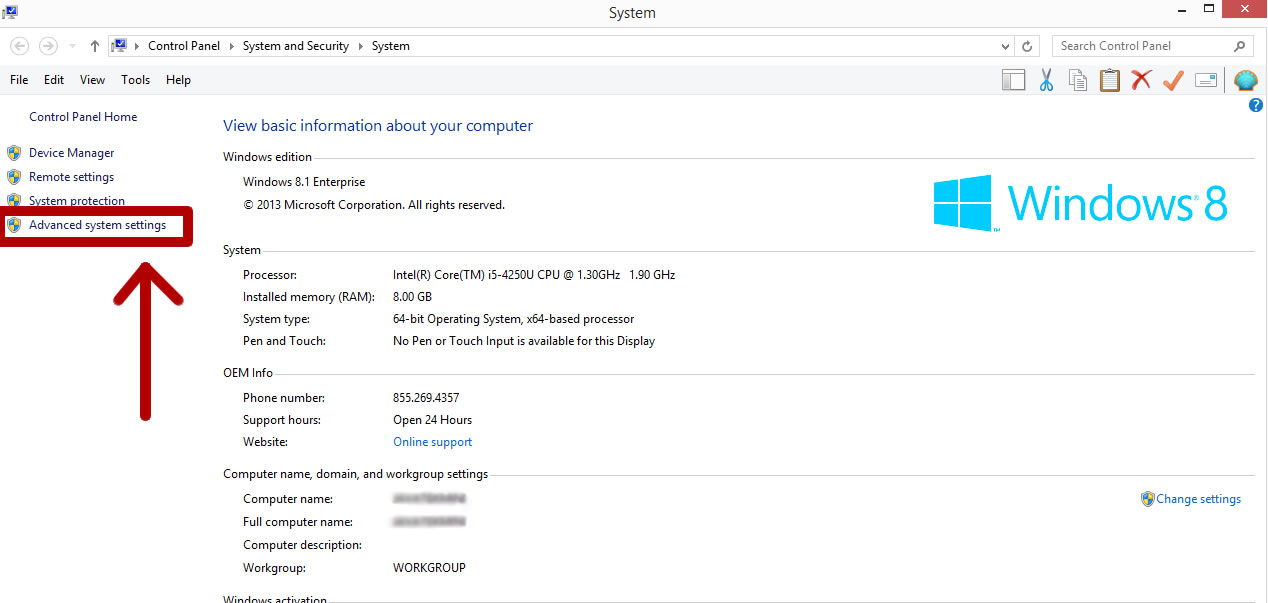Click the 'WORKGROUP' workgroup value
Viewport: 1268px width, 603px height.
point(430,568)
